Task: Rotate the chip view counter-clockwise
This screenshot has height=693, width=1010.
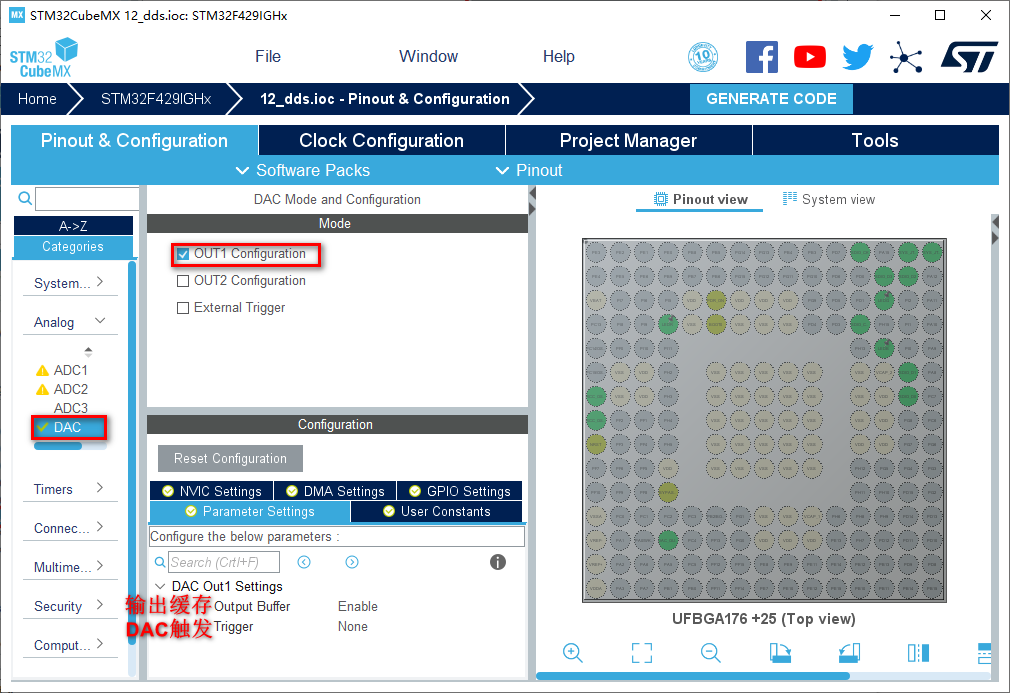Action: coord(849,653)
